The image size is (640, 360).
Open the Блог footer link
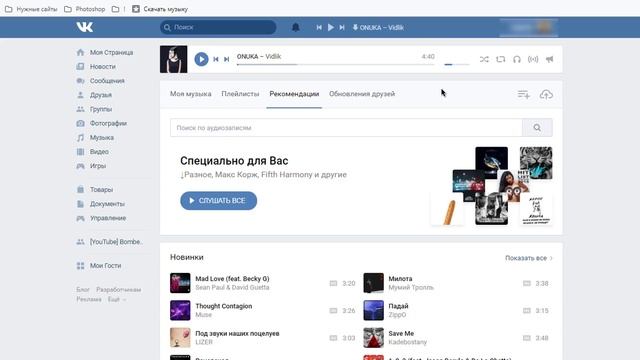(x=83, y=289)
